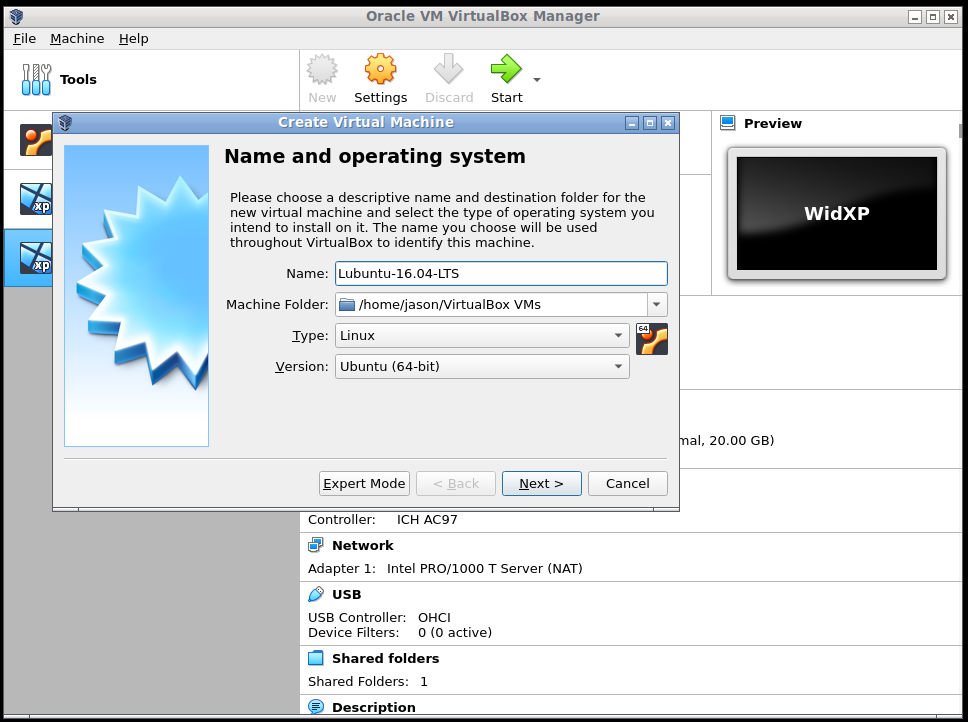Select the first XP virtual machine icon
The height and width of the screenshot is (722, 968).
tap(36, 199)
